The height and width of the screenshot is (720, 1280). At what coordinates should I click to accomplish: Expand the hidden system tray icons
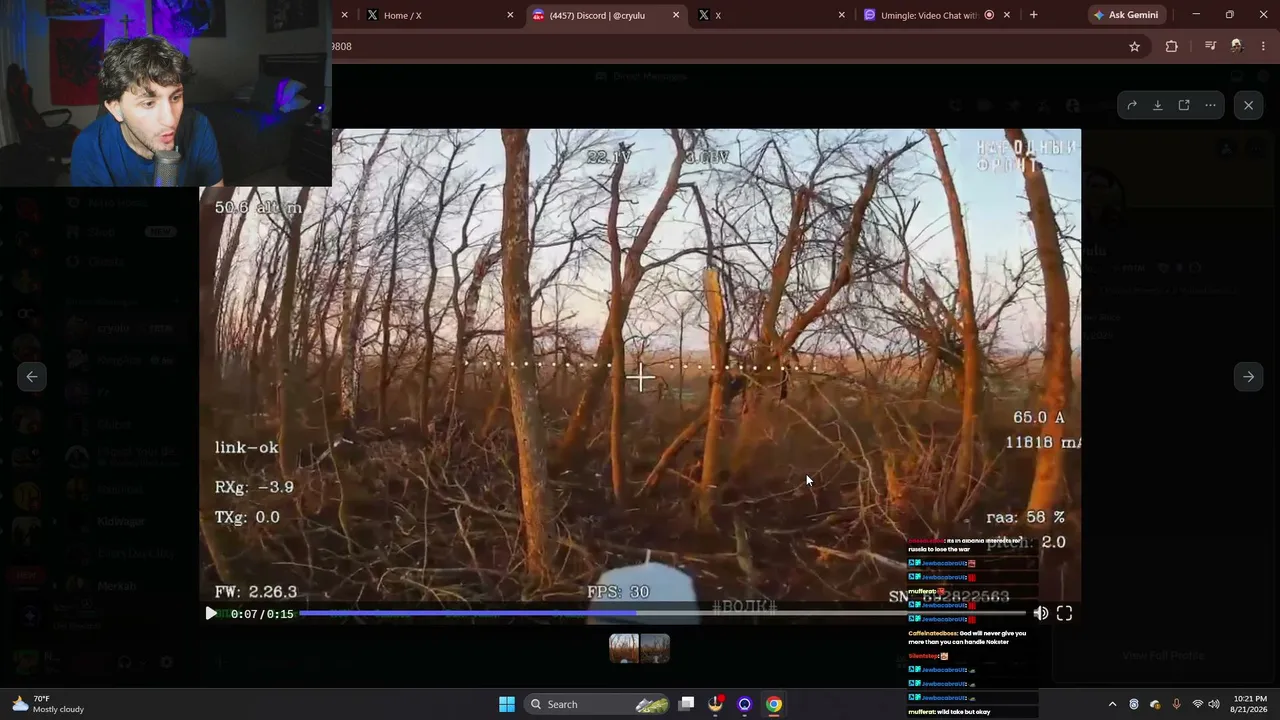pyautogui.click(x=1112, y=704)
